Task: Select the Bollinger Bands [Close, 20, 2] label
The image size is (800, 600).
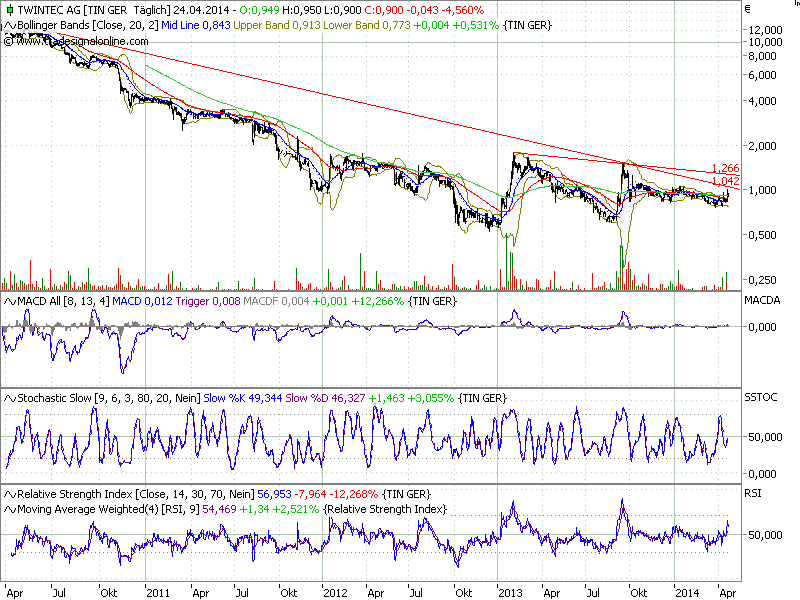Action: (88, 26)
